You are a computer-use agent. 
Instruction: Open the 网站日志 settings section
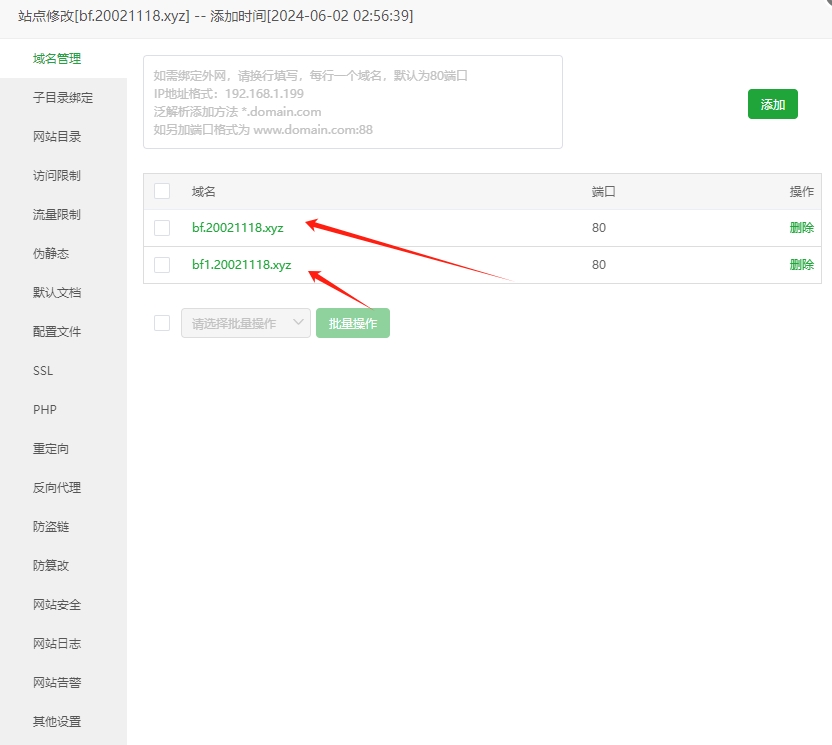click(56, 643)
